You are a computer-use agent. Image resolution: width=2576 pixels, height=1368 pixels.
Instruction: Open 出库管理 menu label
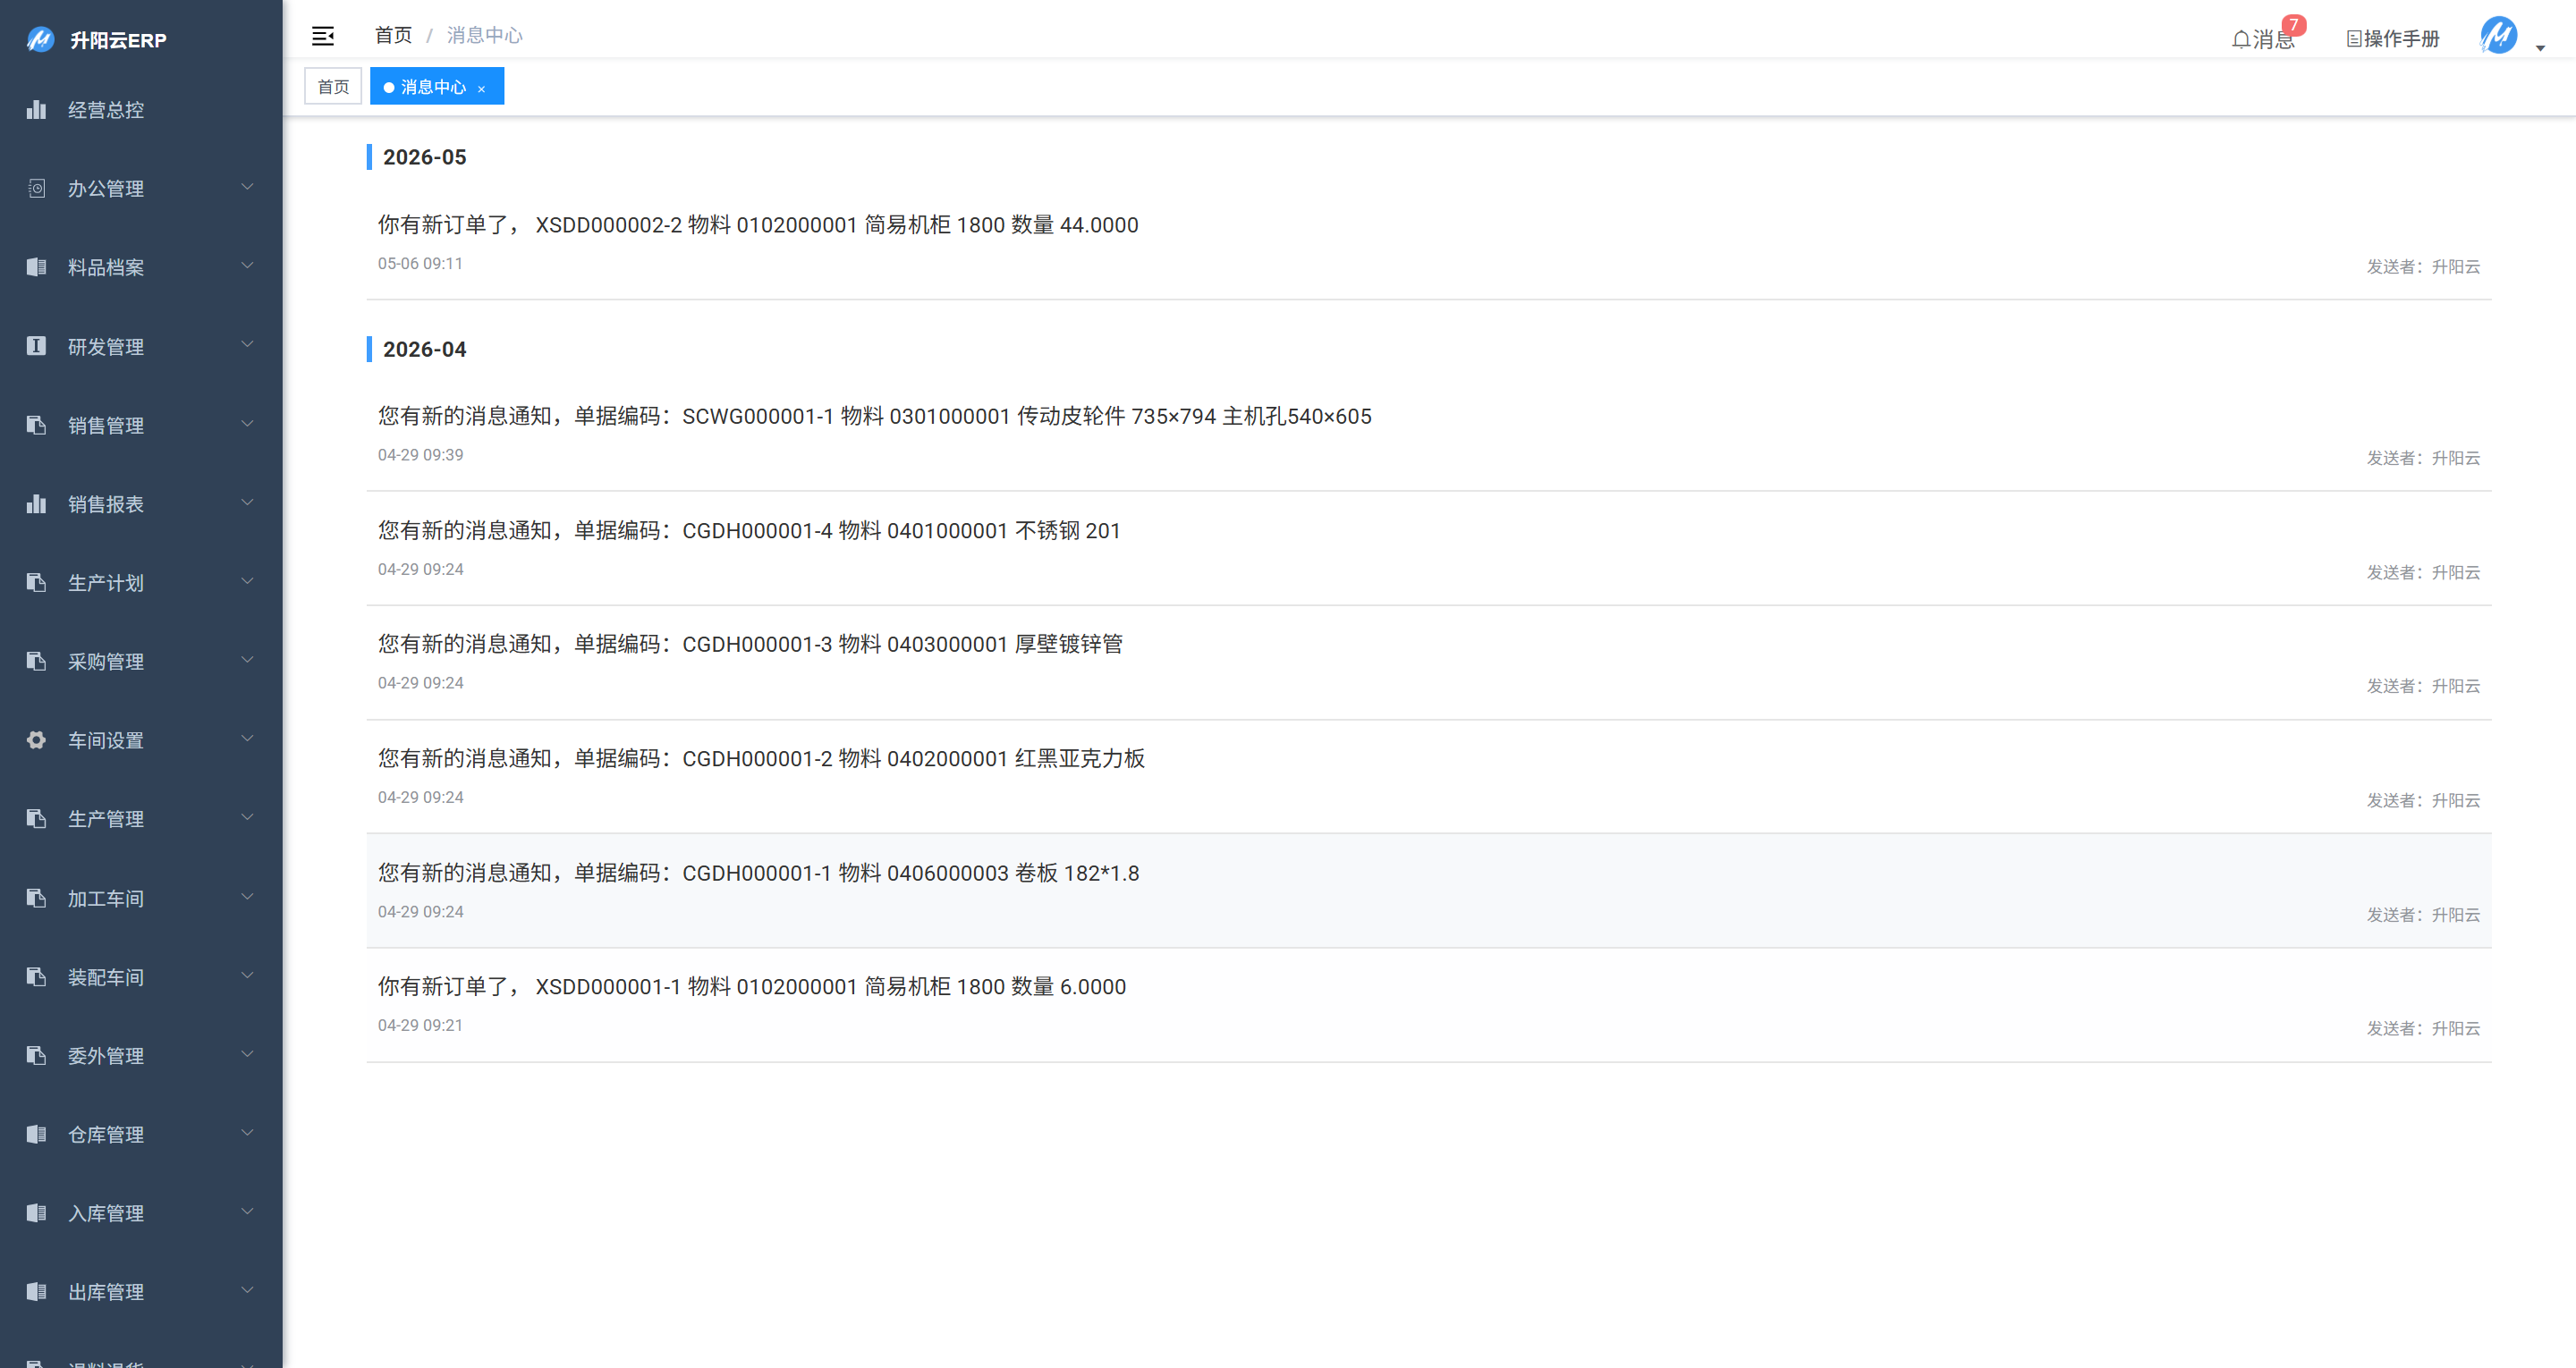[106, 1292]
